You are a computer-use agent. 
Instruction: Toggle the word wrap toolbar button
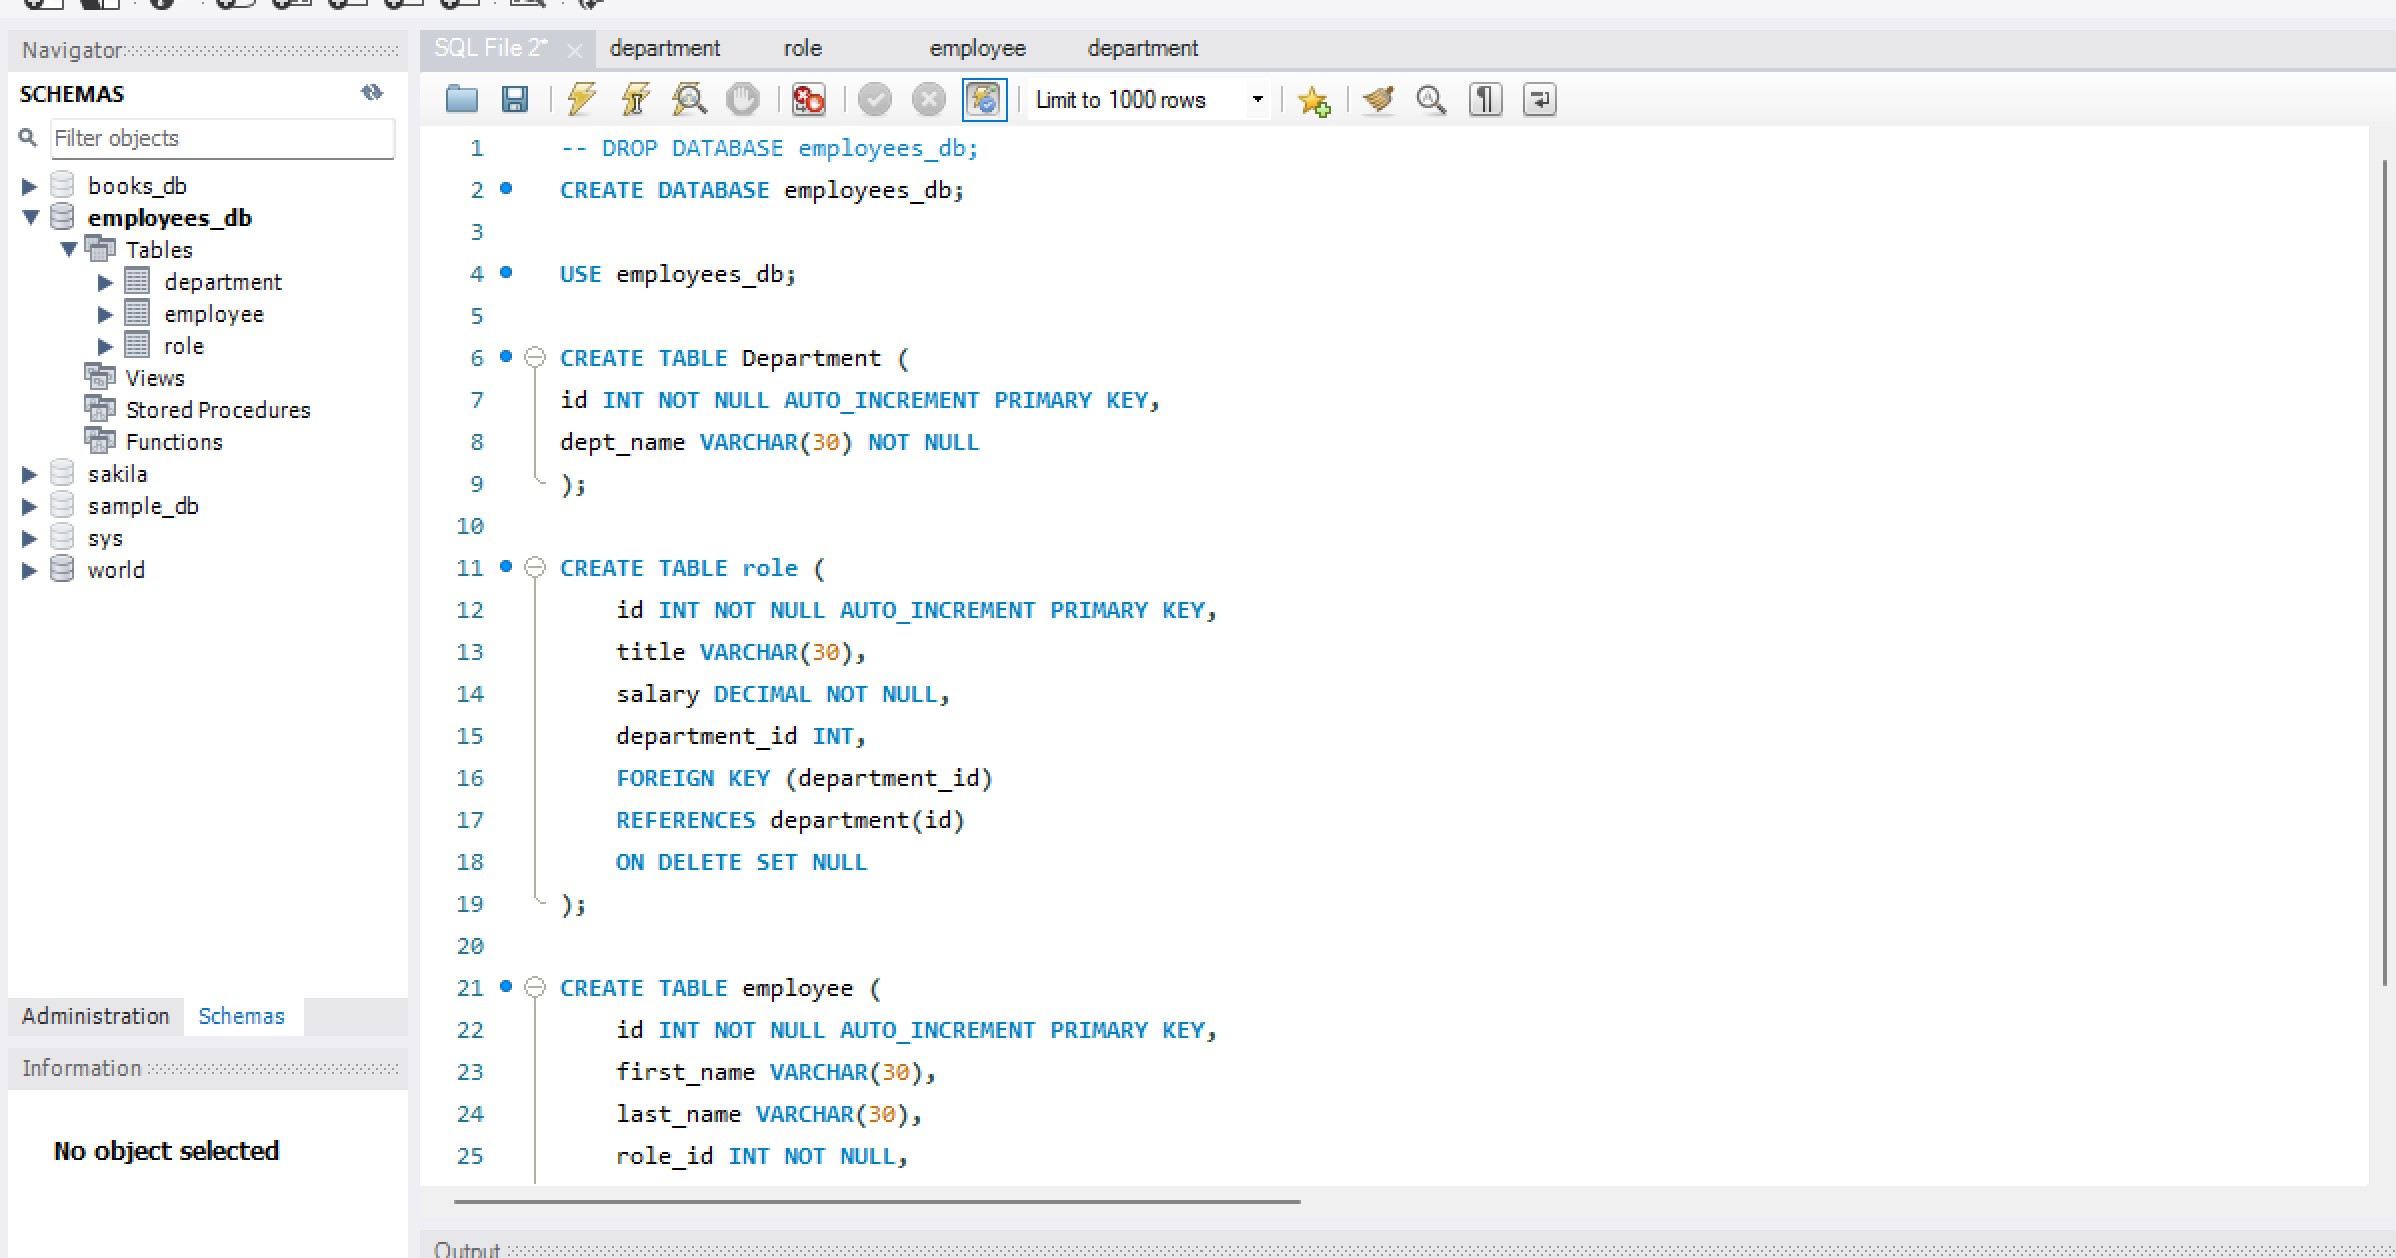click(1539, 99)
